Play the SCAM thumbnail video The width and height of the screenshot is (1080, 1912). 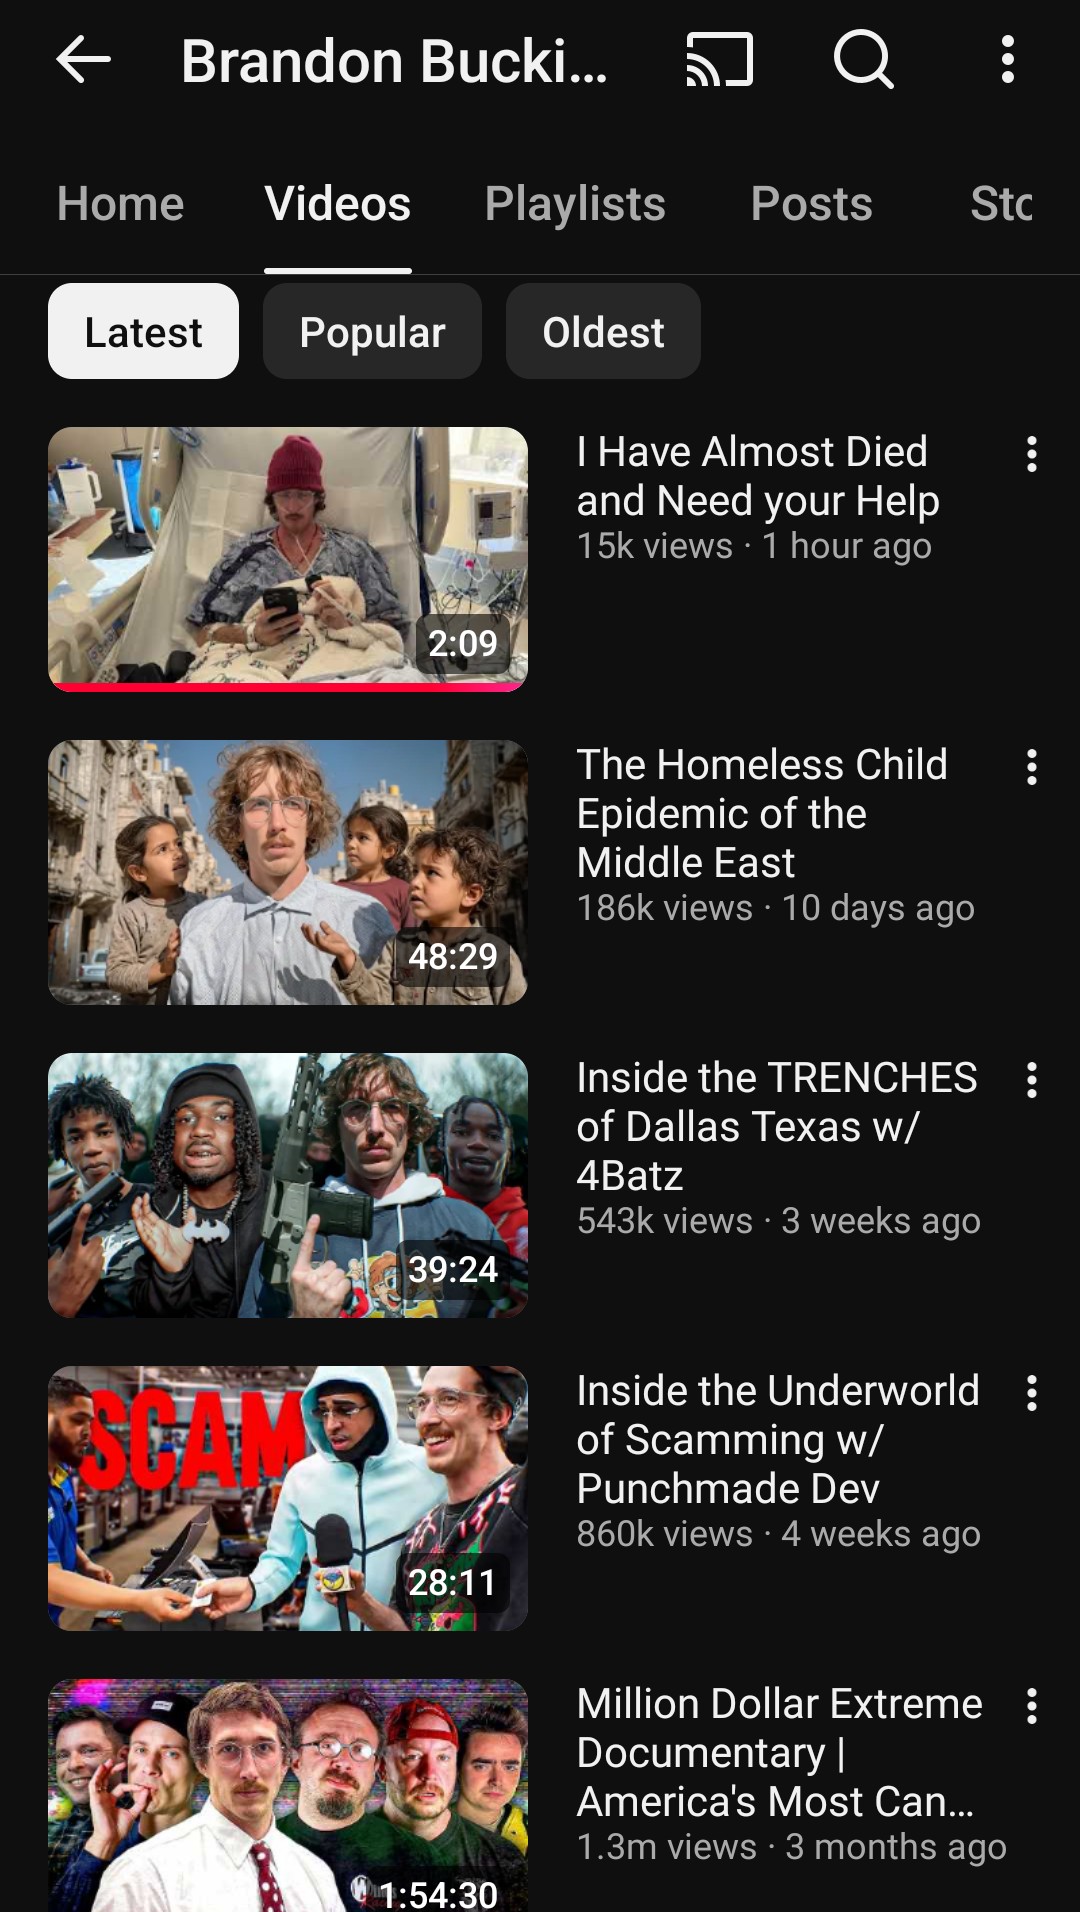288,1498
